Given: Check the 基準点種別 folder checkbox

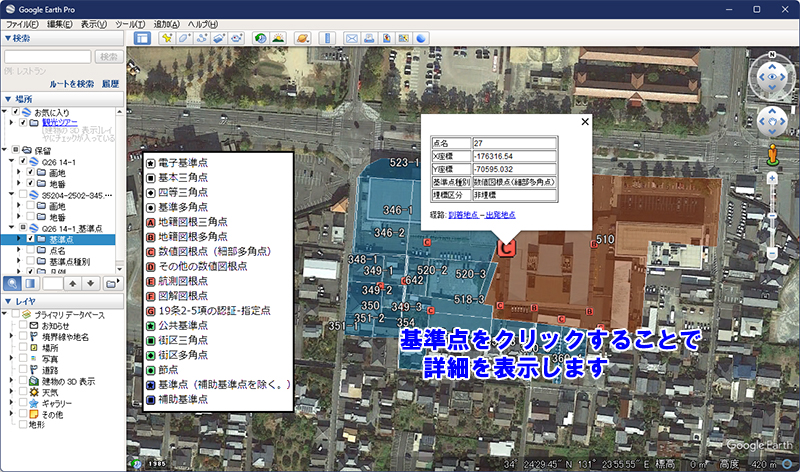Looking at the screenshot, I should click(x=31, y=261).
